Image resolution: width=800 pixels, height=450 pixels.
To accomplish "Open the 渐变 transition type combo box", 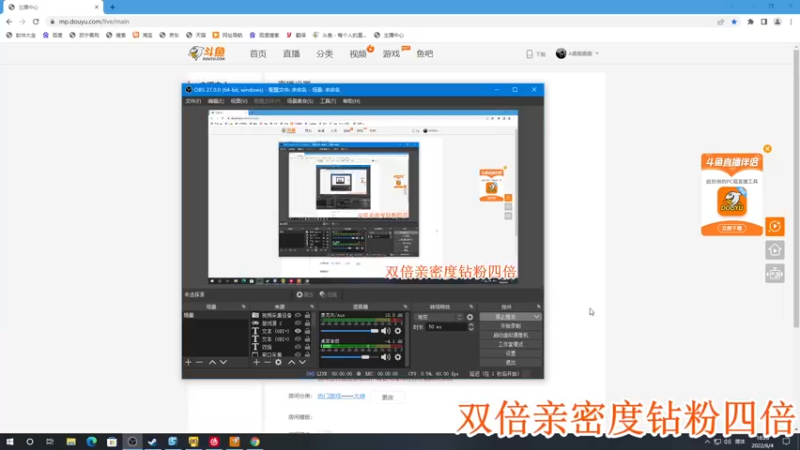I will tap(438, 317).
